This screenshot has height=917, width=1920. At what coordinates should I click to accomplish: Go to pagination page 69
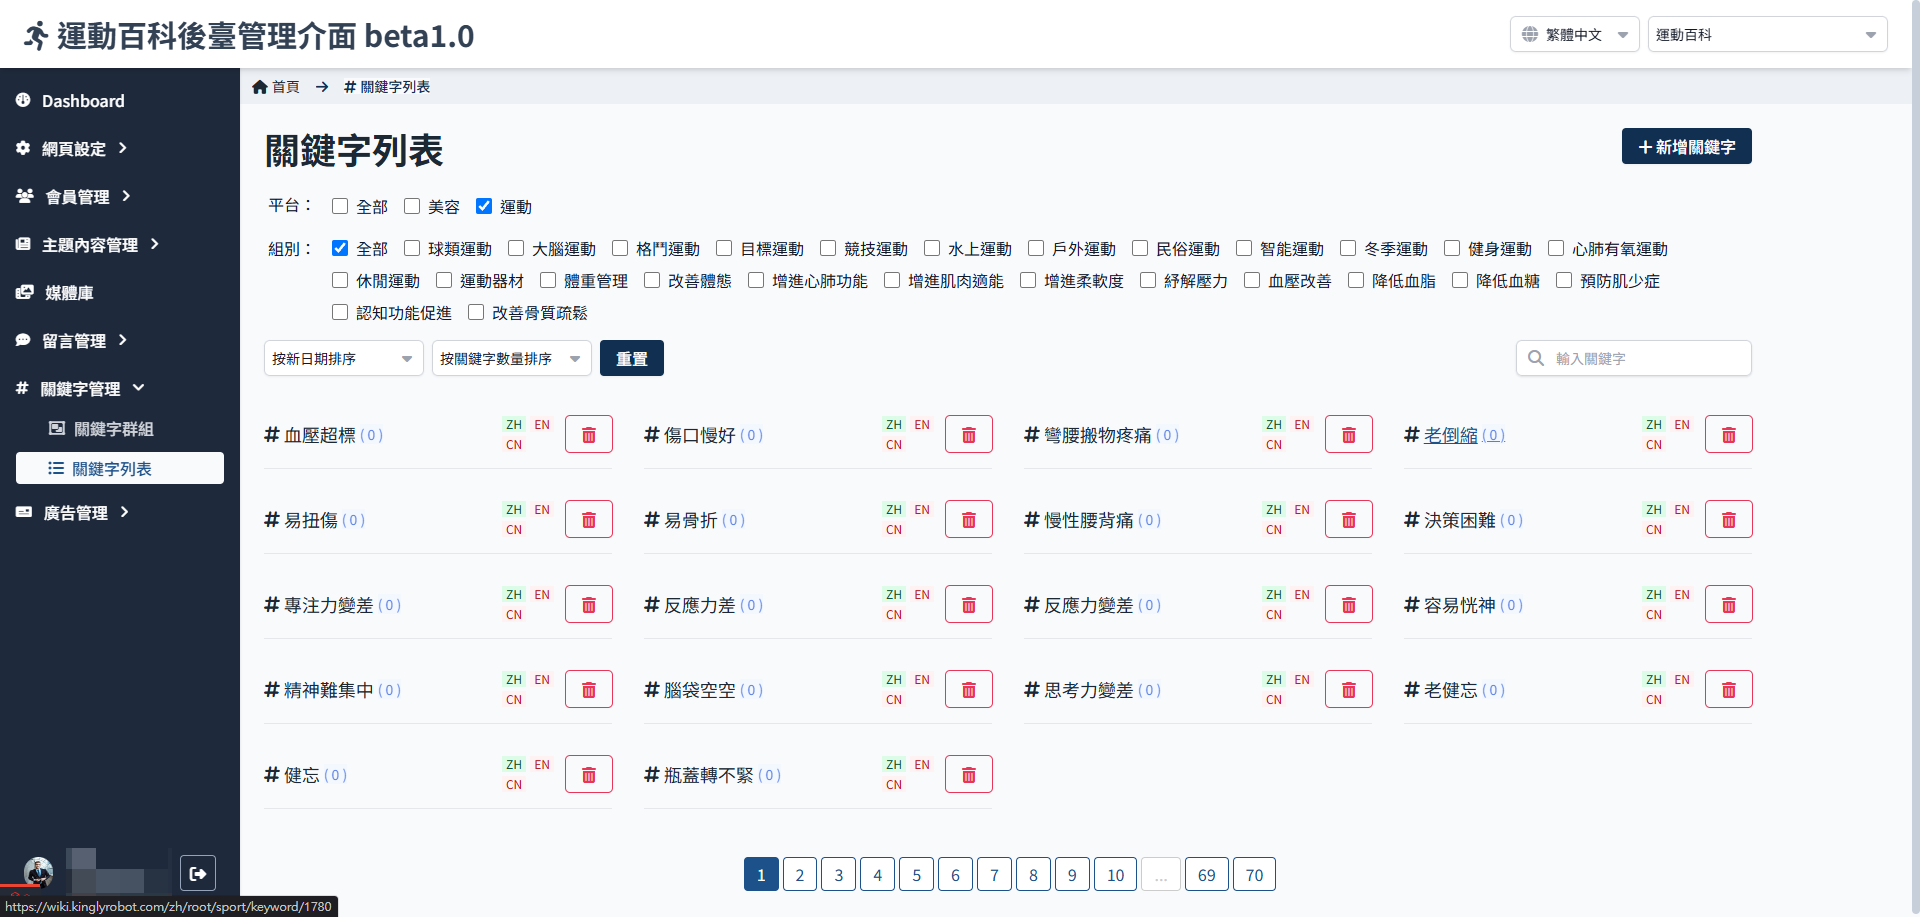[1206, 875]
